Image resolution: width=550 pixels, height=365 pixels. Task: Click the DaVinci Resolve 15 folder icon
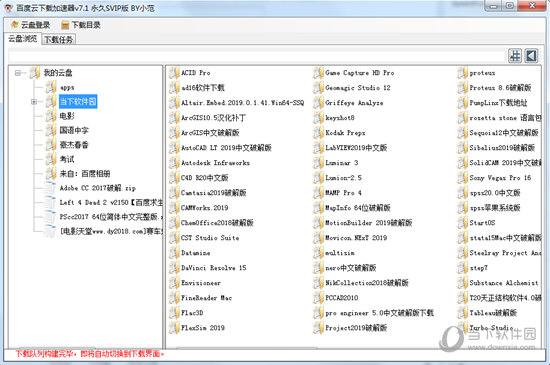point(174,268)
